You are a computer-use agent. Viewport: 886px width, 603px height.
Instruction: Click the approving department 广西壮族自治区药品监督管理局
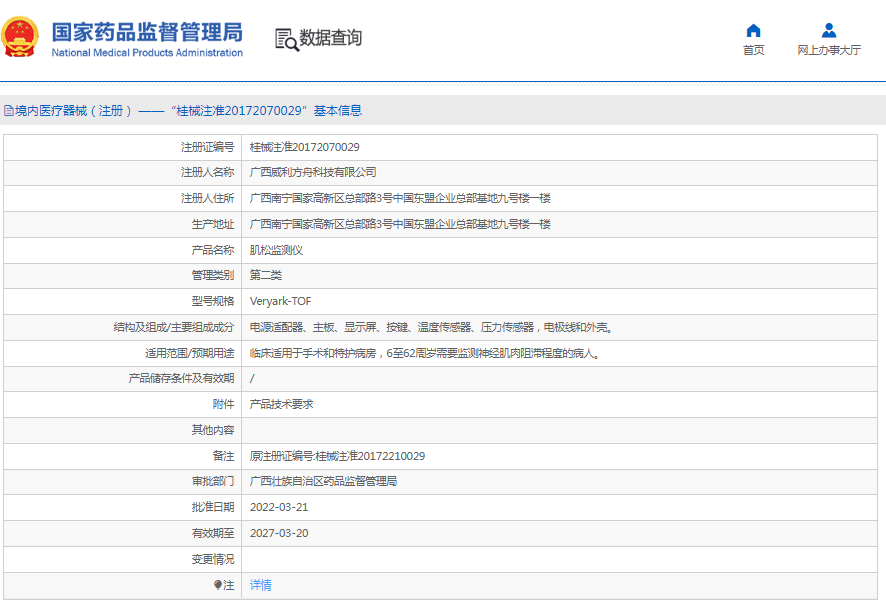323,481
